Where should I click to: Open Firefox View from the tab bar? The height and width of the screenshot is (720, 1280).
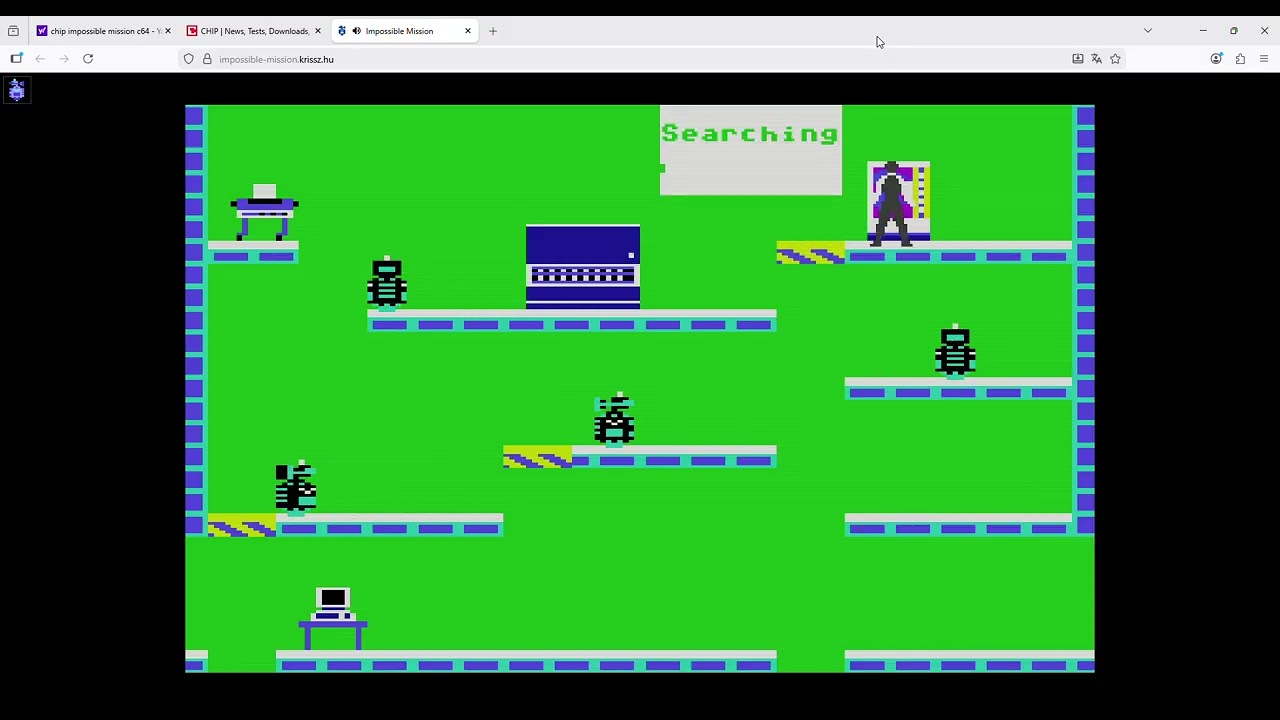coord(13,31)
